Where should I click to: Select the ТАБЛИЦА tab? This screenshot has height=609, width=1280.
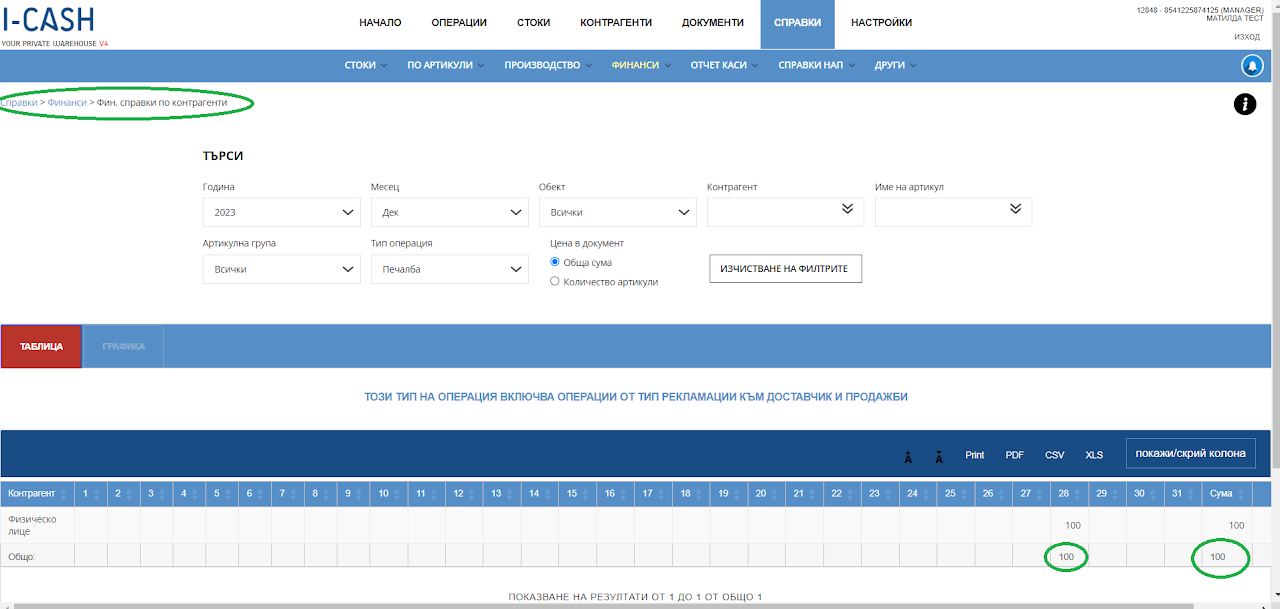click(41, 347)
